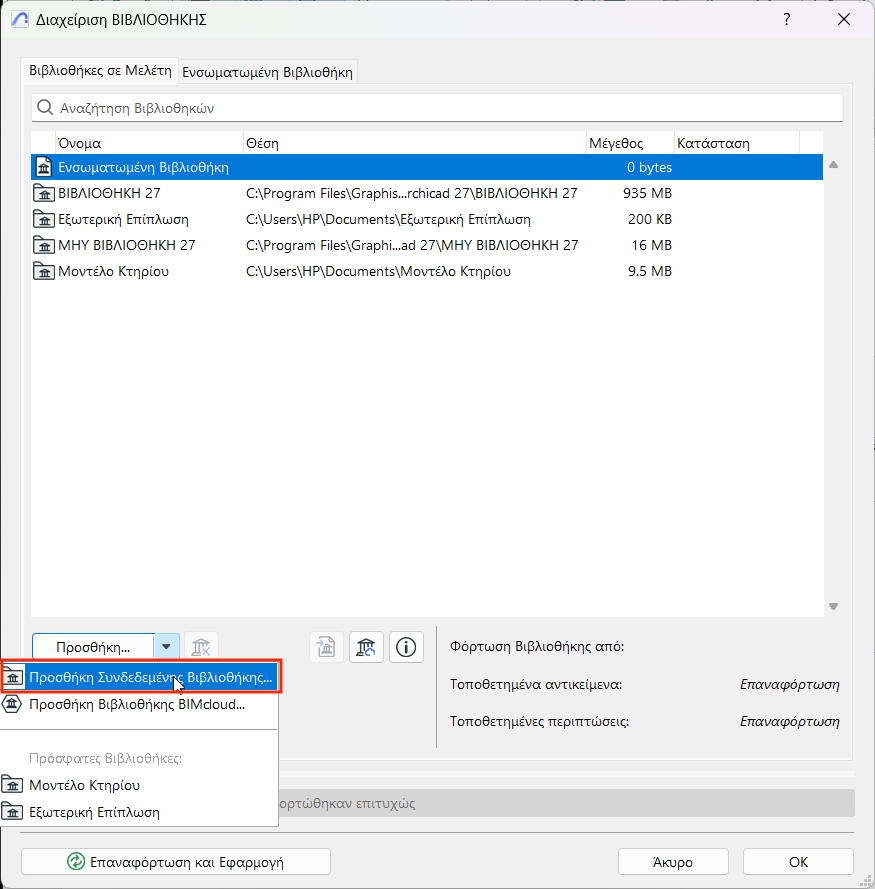This screenshot has height=889, width=875.
Task: Click the Archicad logo icon in title bar
Action: tap(19, 19)
